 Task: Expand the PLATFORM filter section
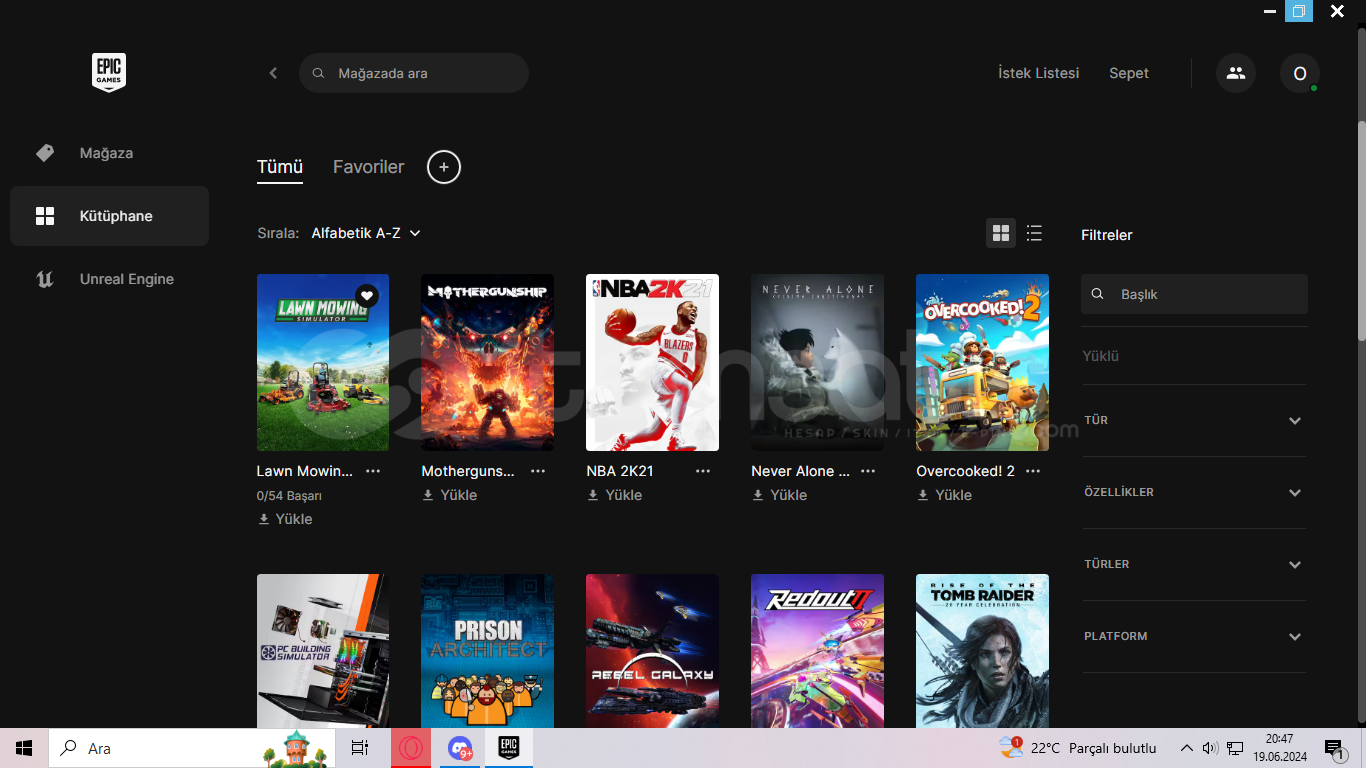coord(1194,637)
